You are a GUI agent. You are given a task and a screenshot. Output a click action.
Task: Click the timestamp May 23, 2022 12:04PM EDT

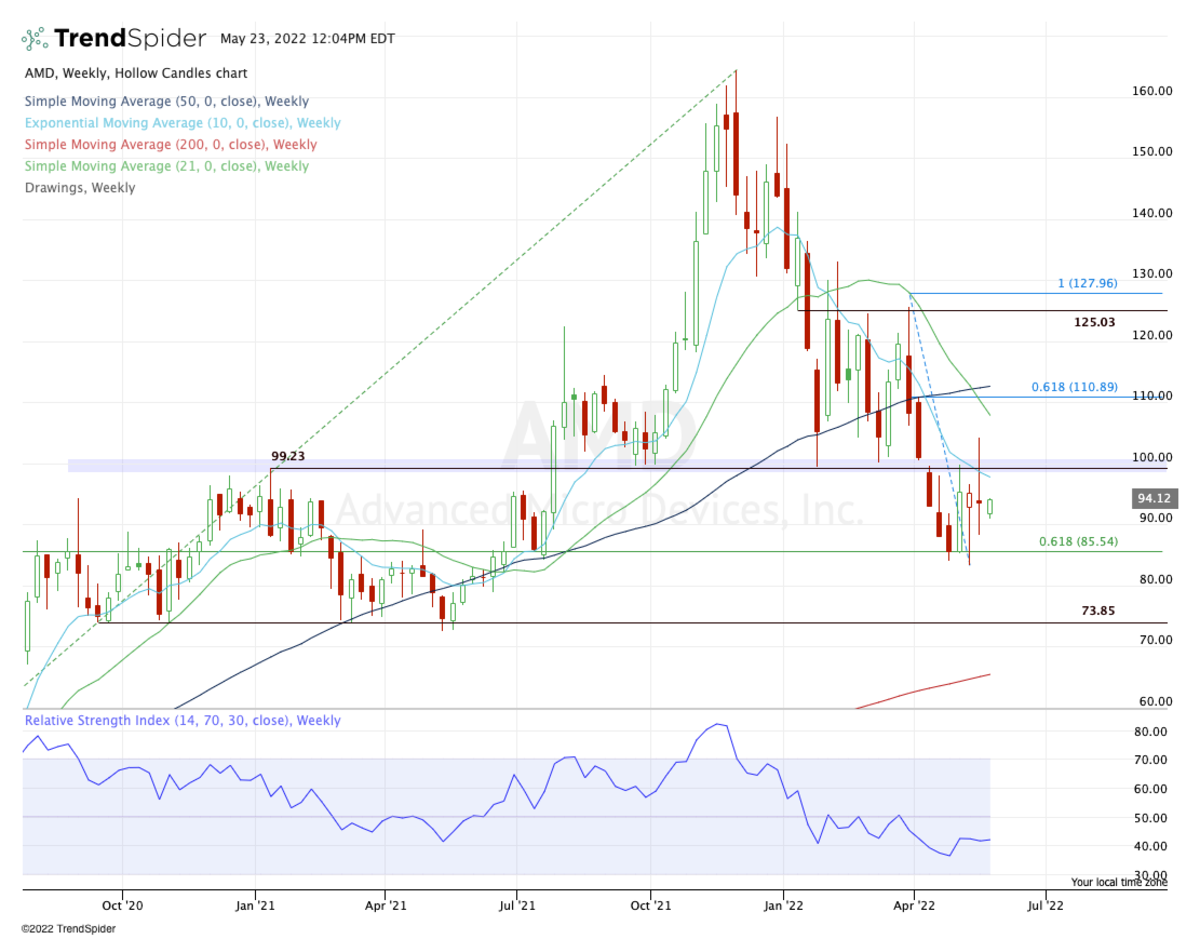click(308, 39)
